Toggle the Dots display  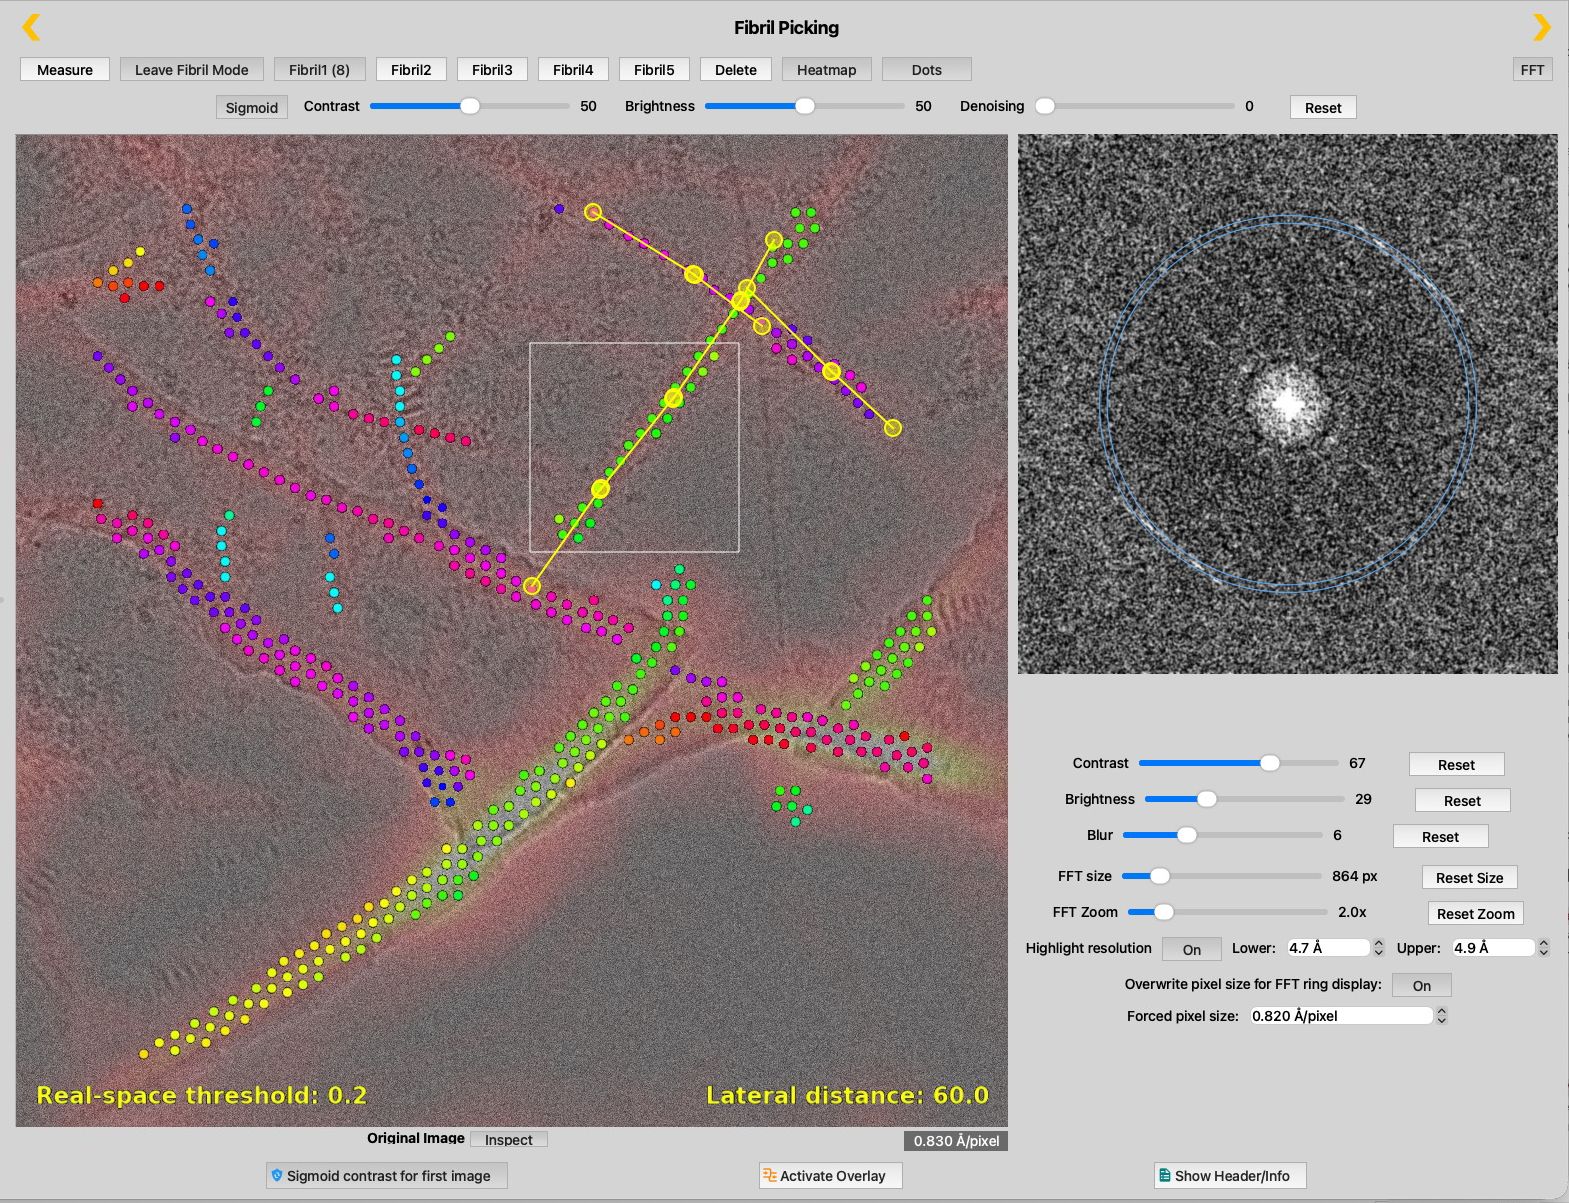coord(927,70)
